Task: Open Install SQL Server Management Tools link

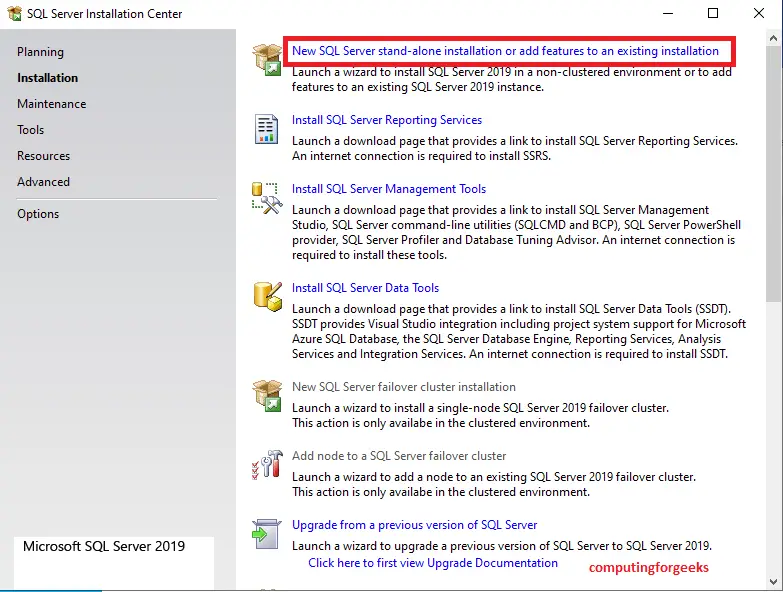Action: pyautogui.click(x=389, y=189)
